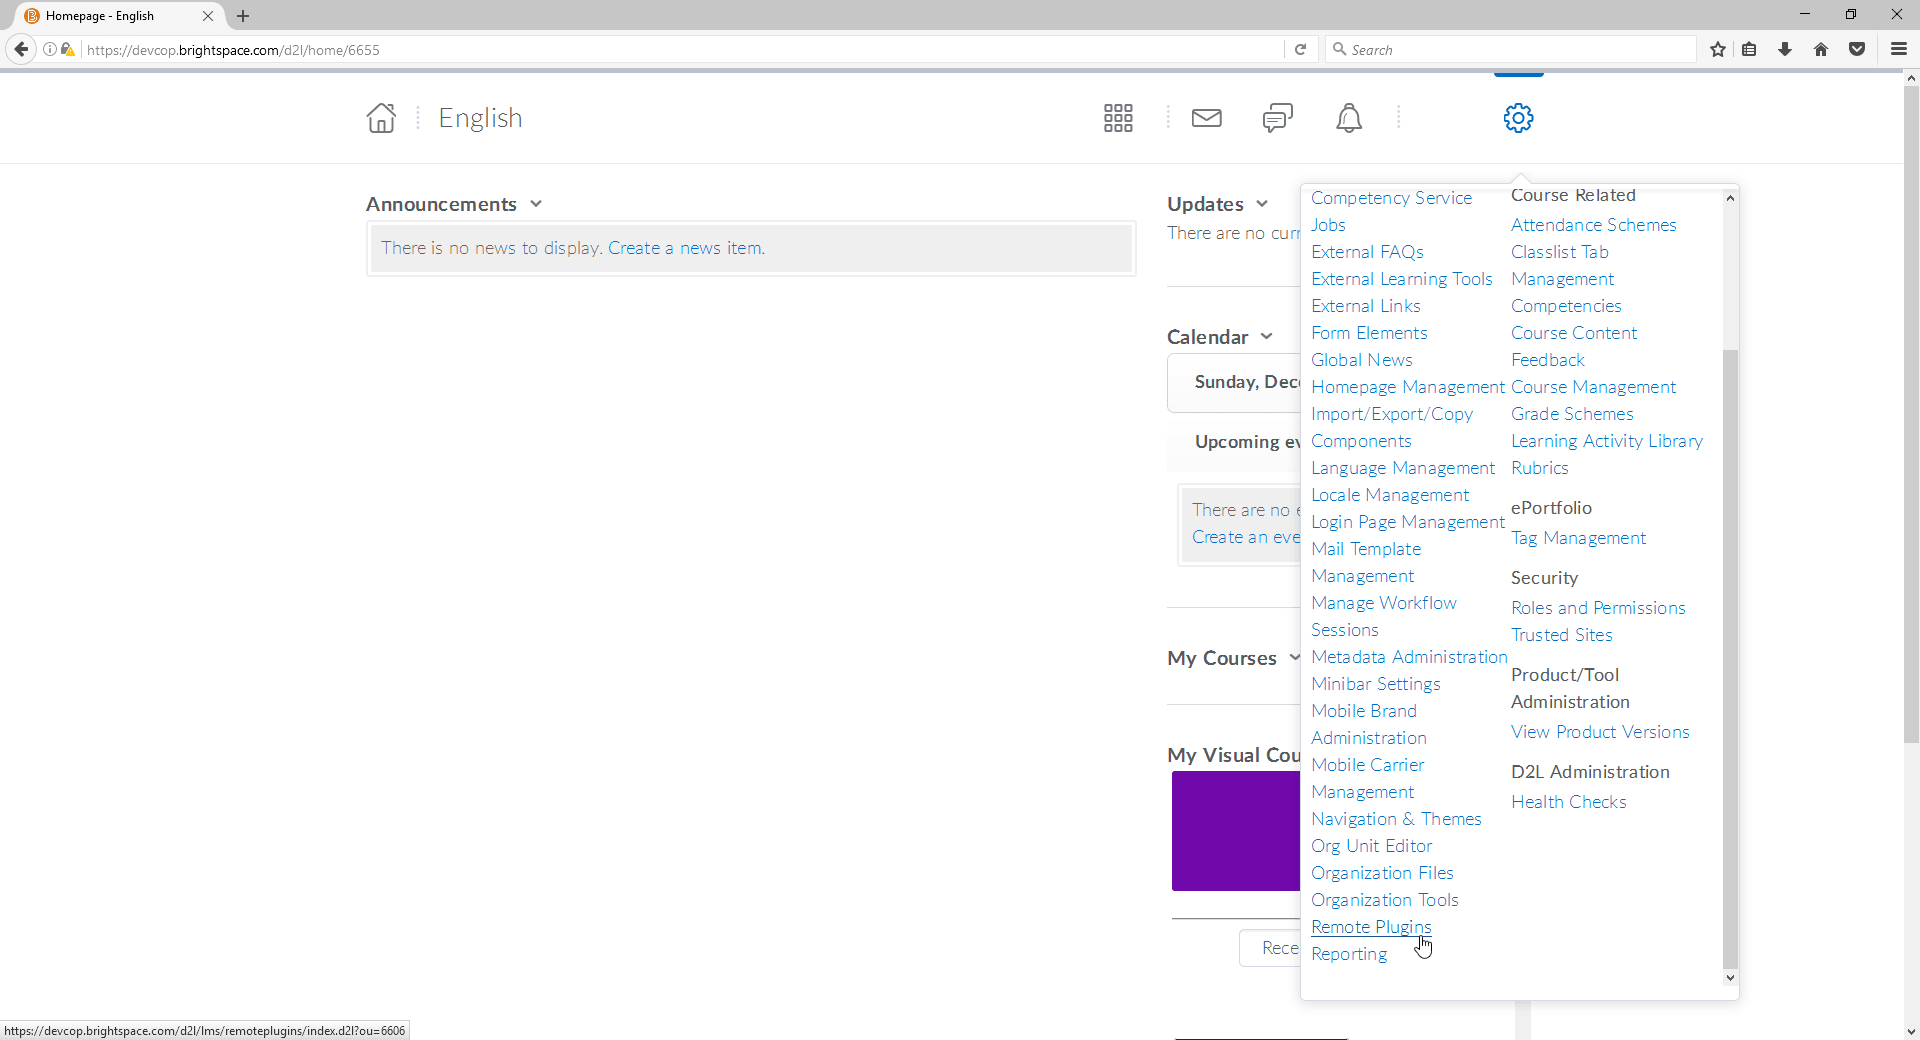This screenshot has height=1040, width=1920.
Task: Expand the Calendar dropdown chevron
Action: [x=1266, y=336]
